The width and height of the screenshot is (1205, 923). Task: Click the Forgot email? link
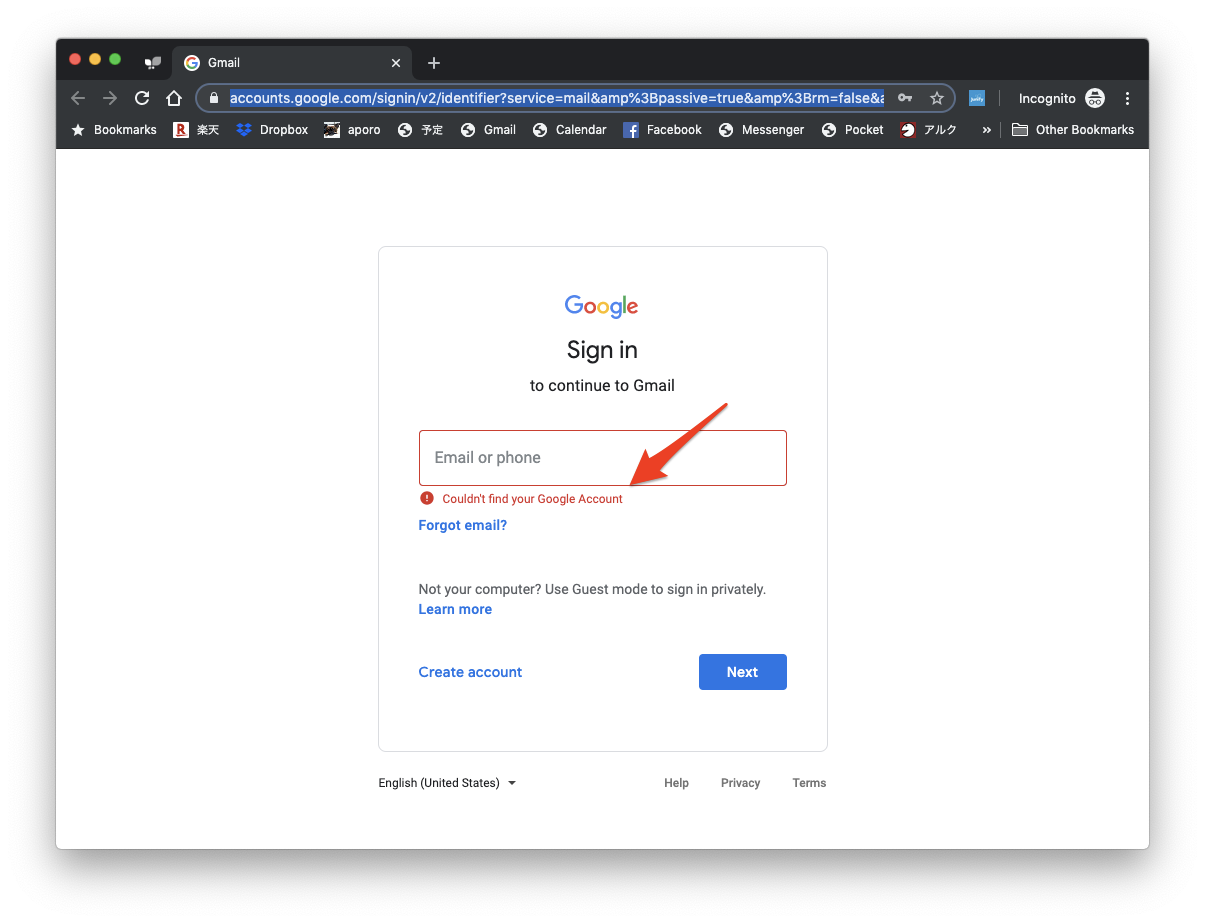click(462, 525)
